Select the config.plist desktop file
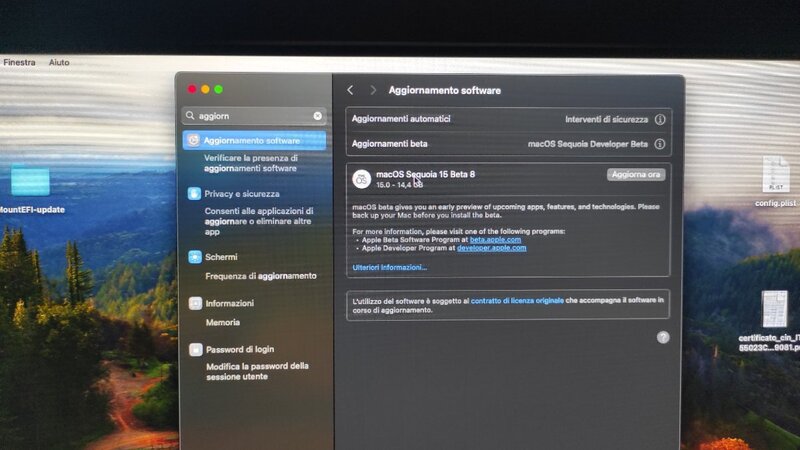The width and height of the screenshot is (800, 450). point(776,174)
